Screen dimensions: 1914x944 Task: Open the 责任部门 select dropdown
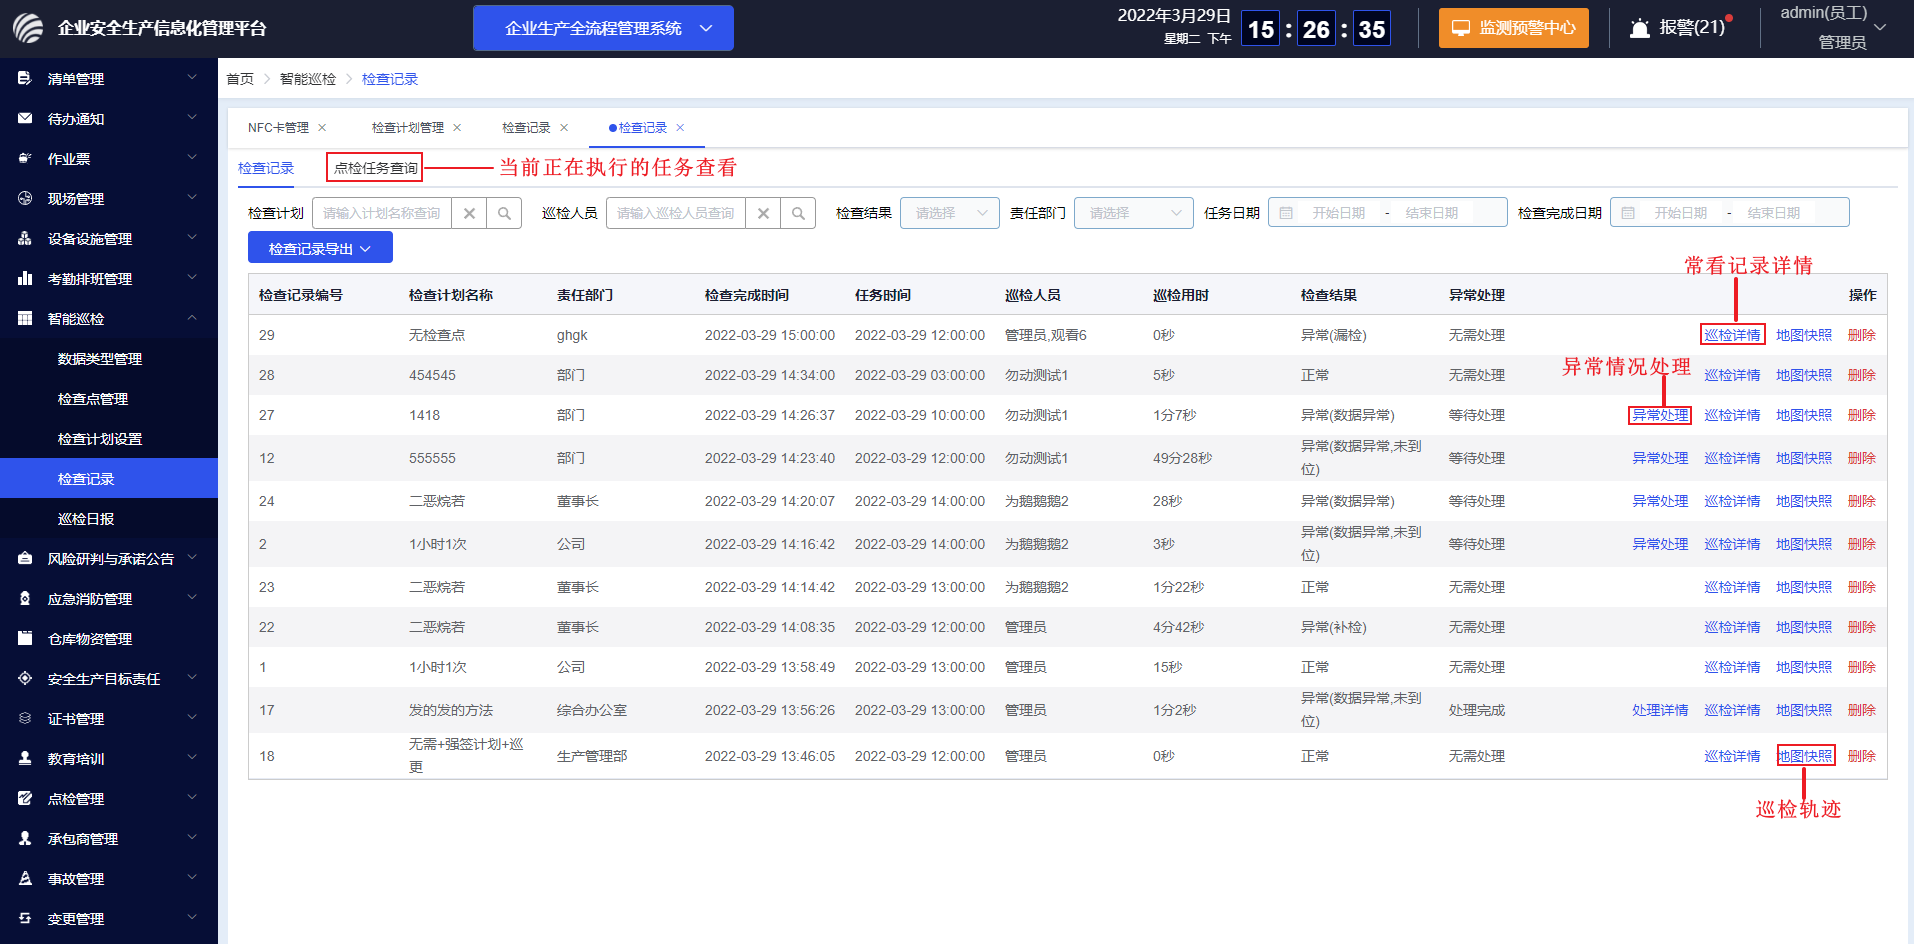[1134, 213]
